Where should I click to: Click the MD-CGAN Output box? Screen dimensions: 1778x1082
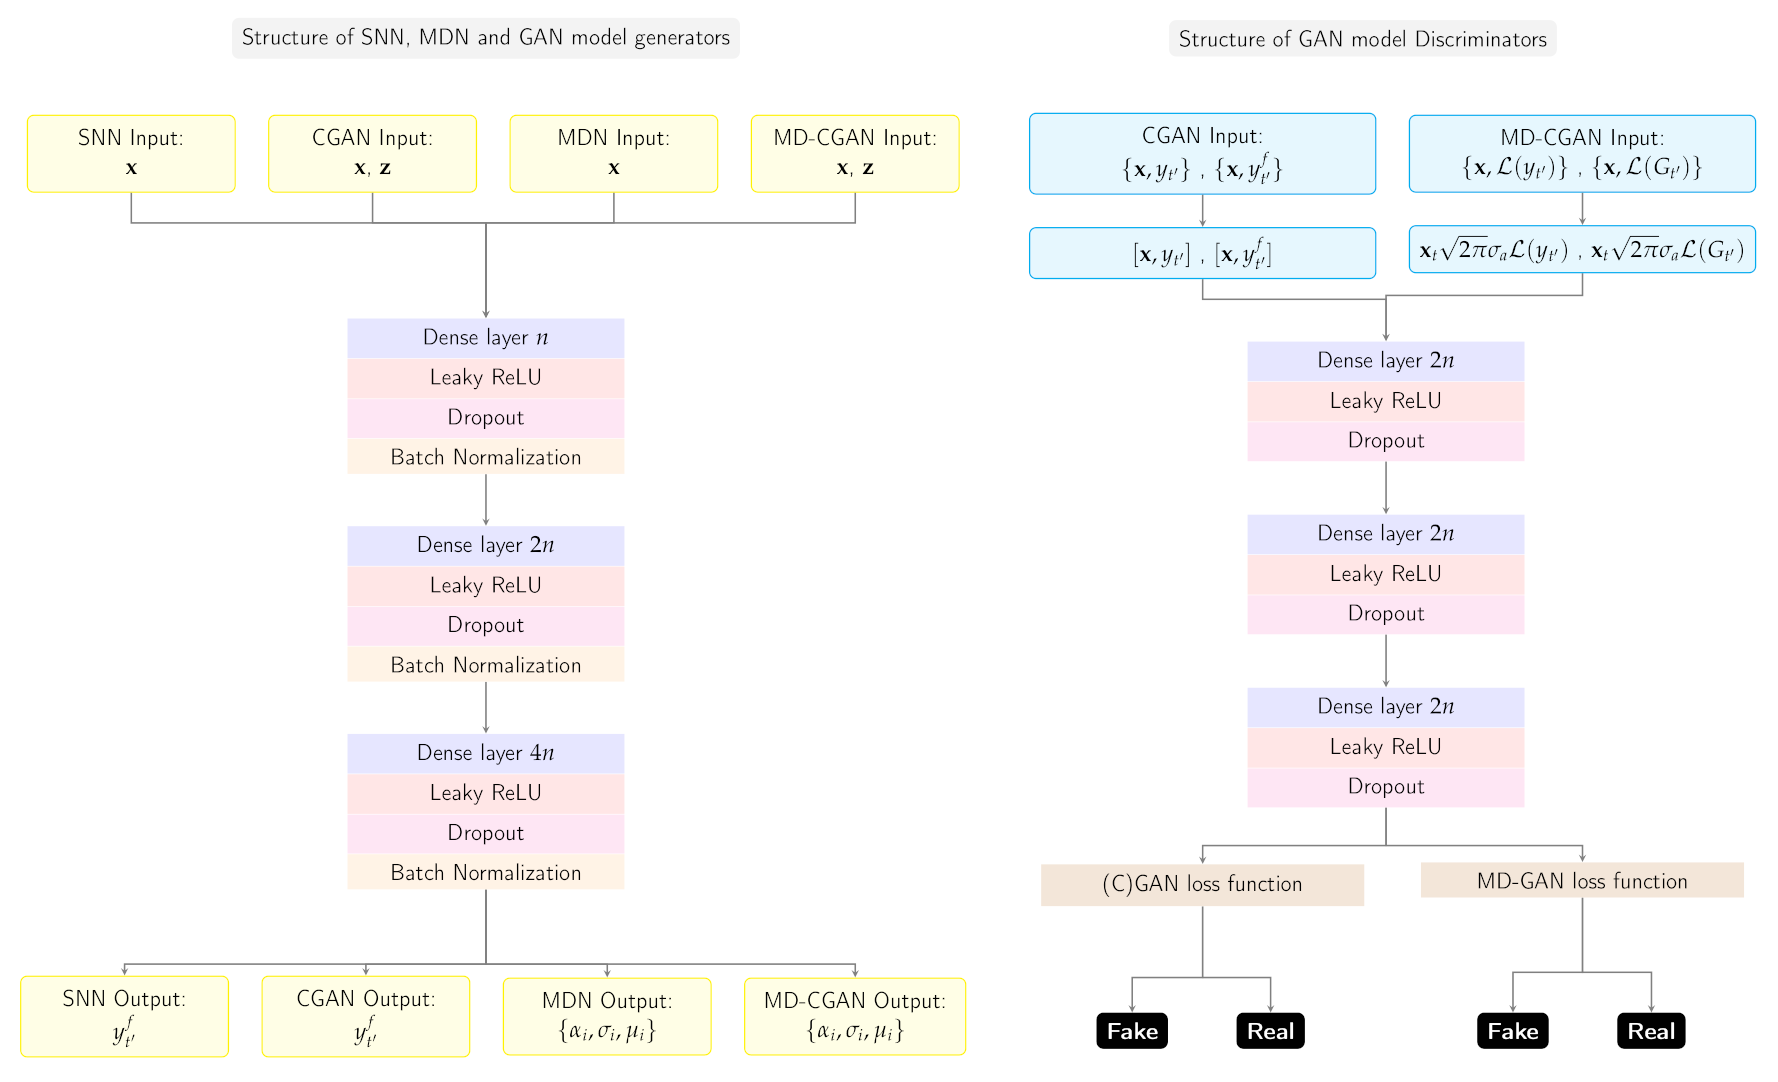click(855, 1016)
